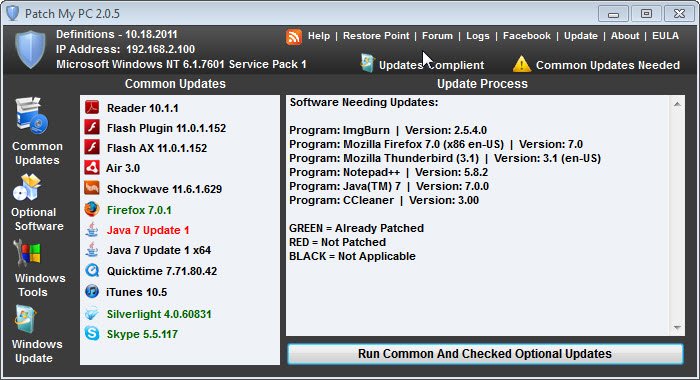Select Quicktime 7.71.80.42 entry
Viewport: 700px width, 380px height.
162,271
